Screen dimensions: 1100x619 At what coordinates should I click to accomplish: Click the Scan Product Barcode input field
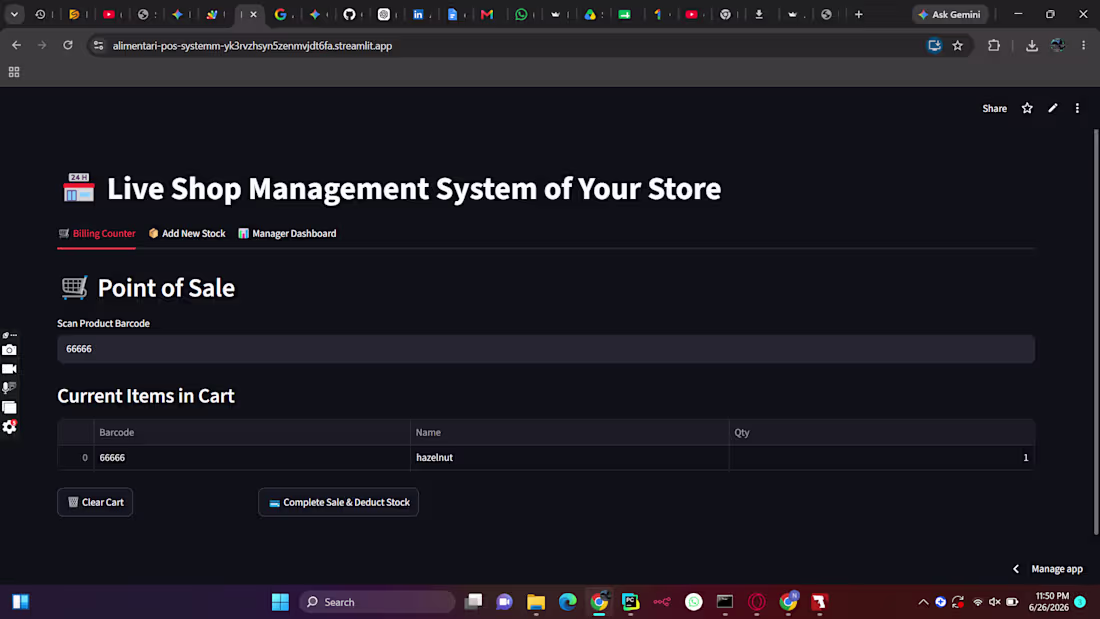pyautogui.click(x=546, y=349)
